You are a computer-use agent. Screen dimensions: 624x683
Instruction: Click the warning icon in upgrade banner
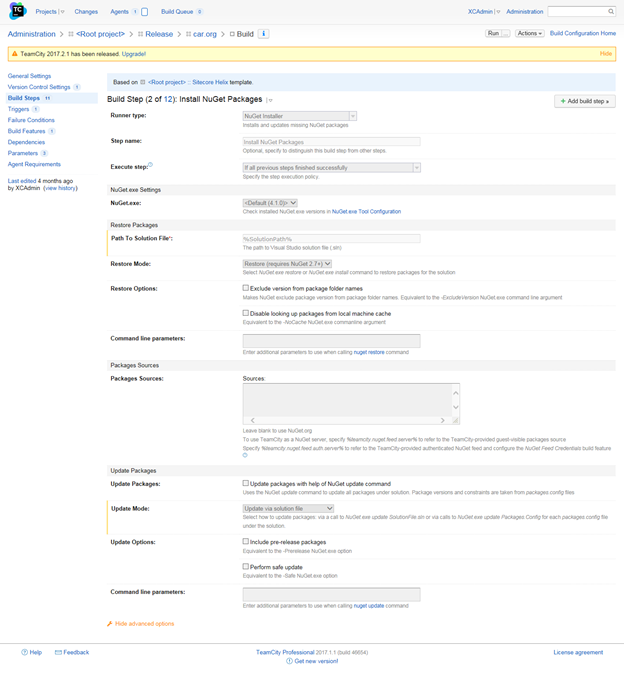click(14, 54)
